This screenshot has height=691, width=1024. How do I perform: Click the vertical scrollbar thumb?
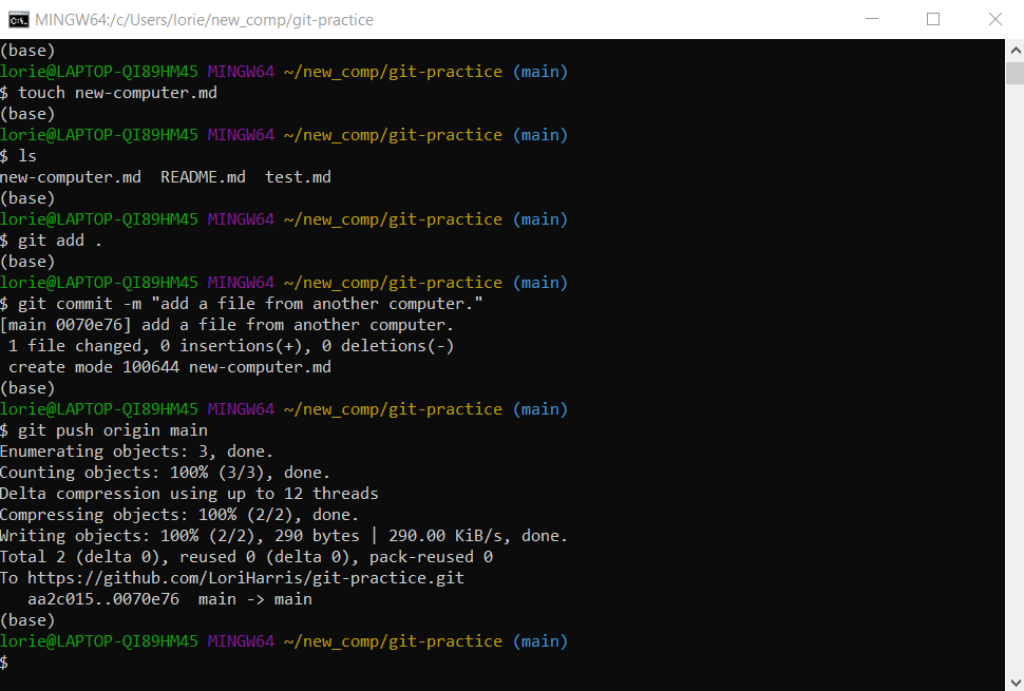[x=1014, y=74]
